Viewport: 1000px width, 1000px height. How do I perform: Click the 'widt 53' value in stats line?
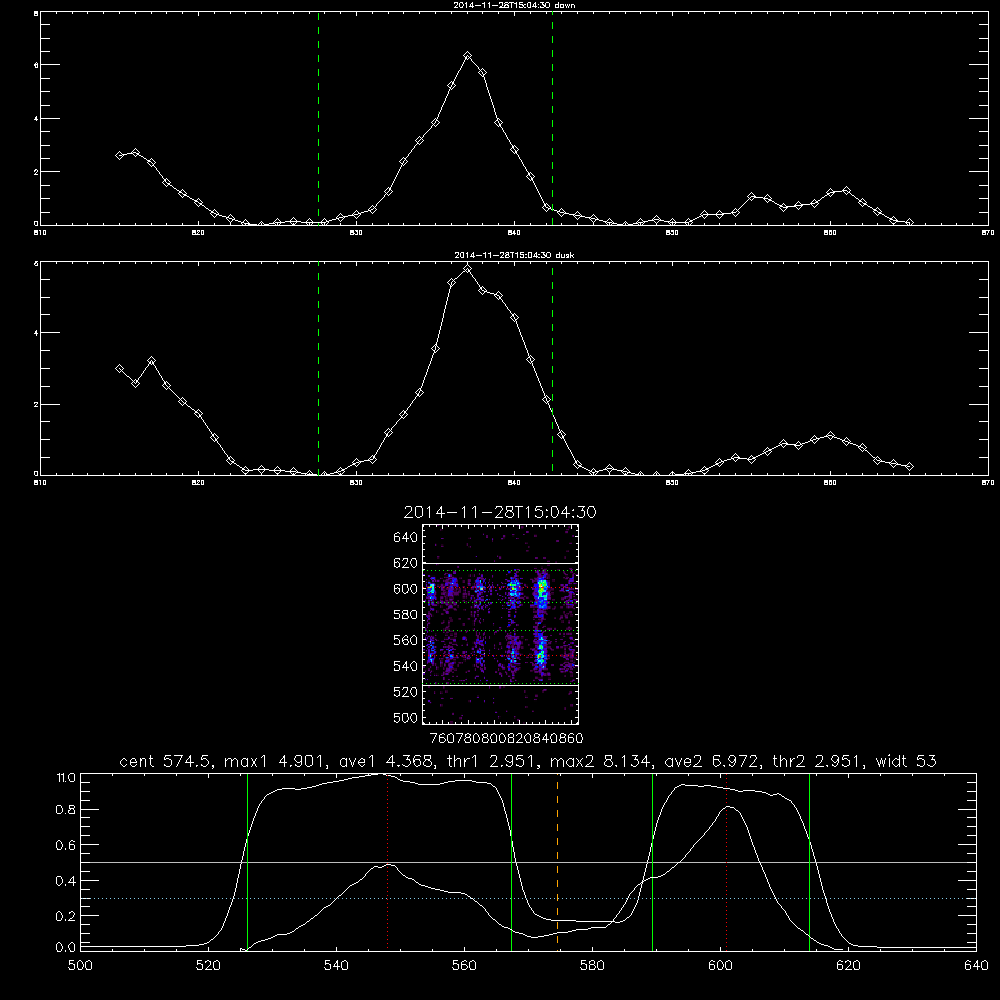(906, 761)
